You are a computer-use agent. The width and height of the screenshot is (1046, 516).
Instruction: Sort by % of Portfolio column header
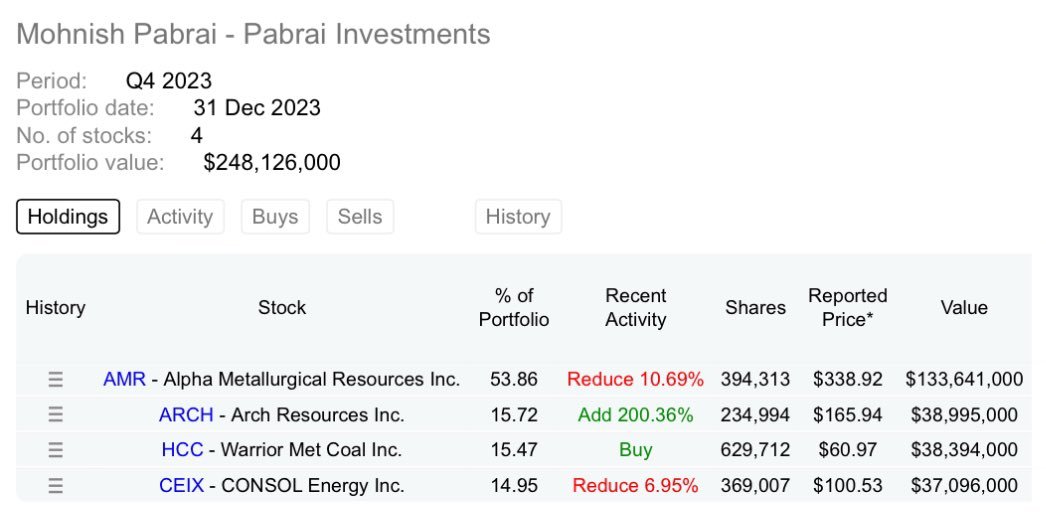pyautogui.click(x=514, y=308)
